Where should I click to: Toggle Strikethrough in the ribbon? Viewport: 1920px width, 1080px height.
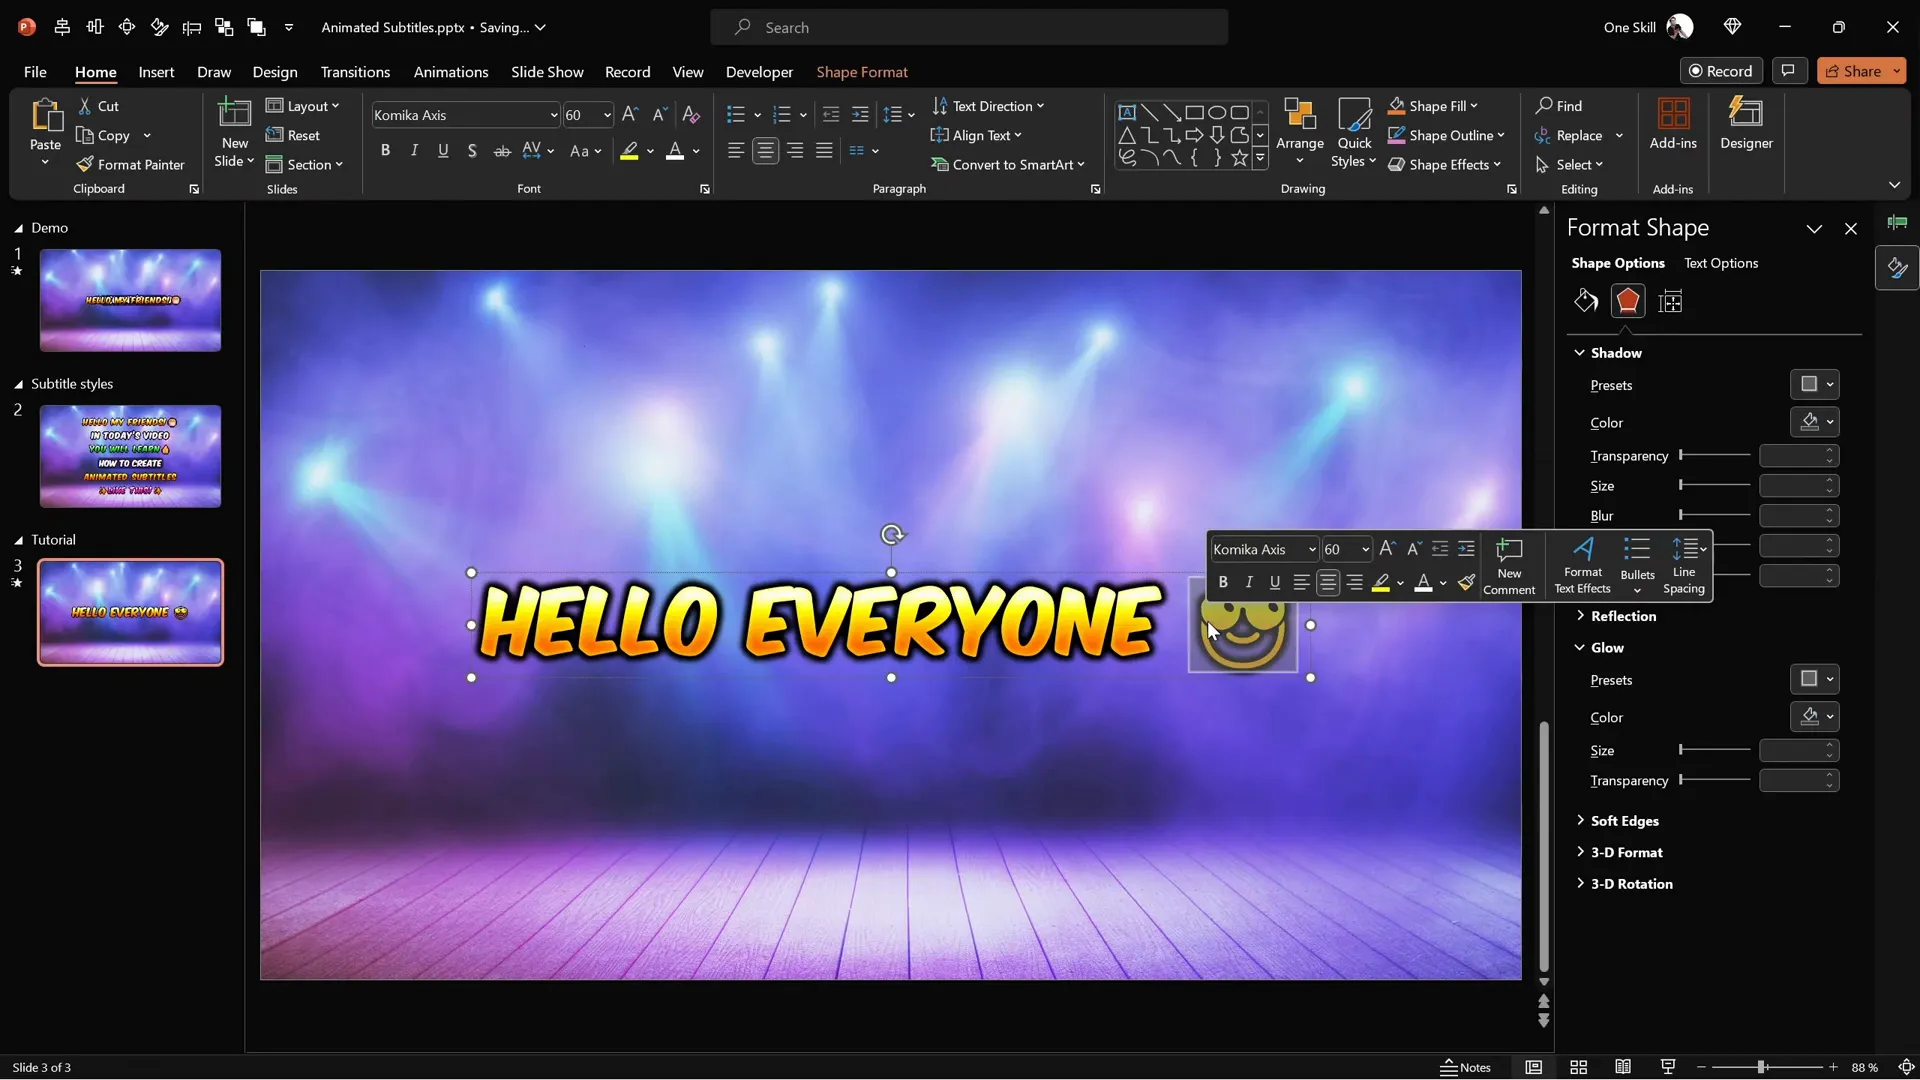pos(502,151)
